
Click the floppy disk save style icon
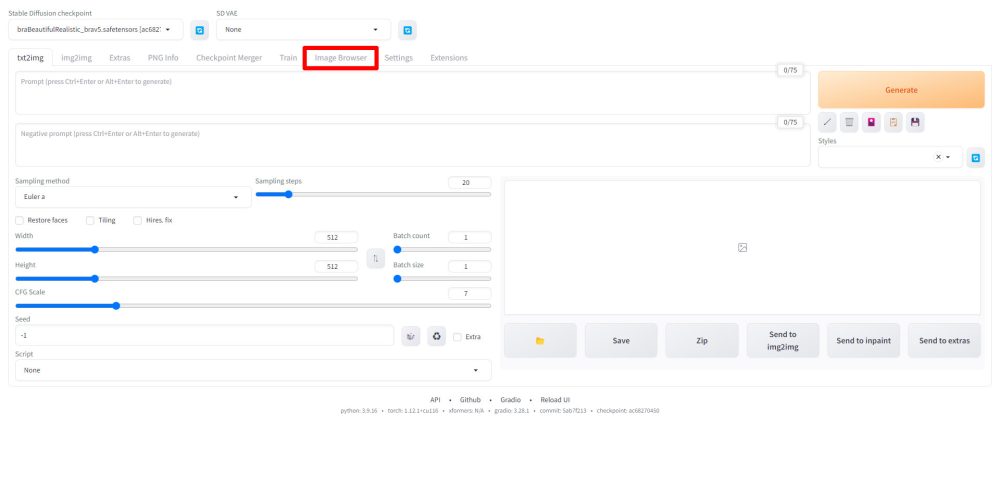[915, 122]
